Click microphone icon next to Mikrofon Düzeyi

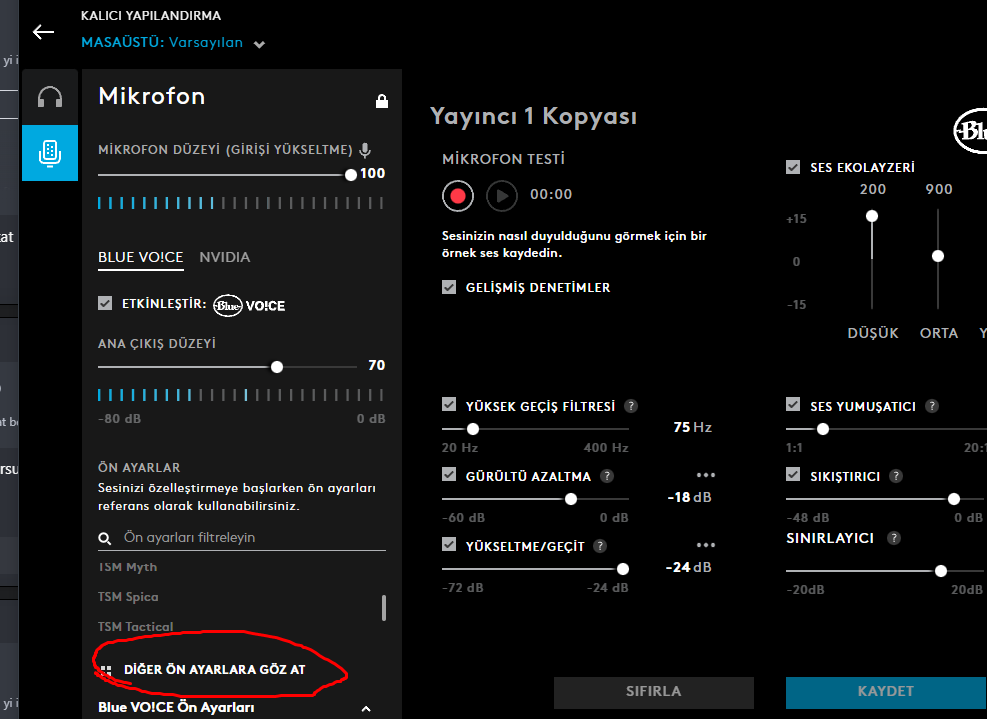[x=365, y=150]
